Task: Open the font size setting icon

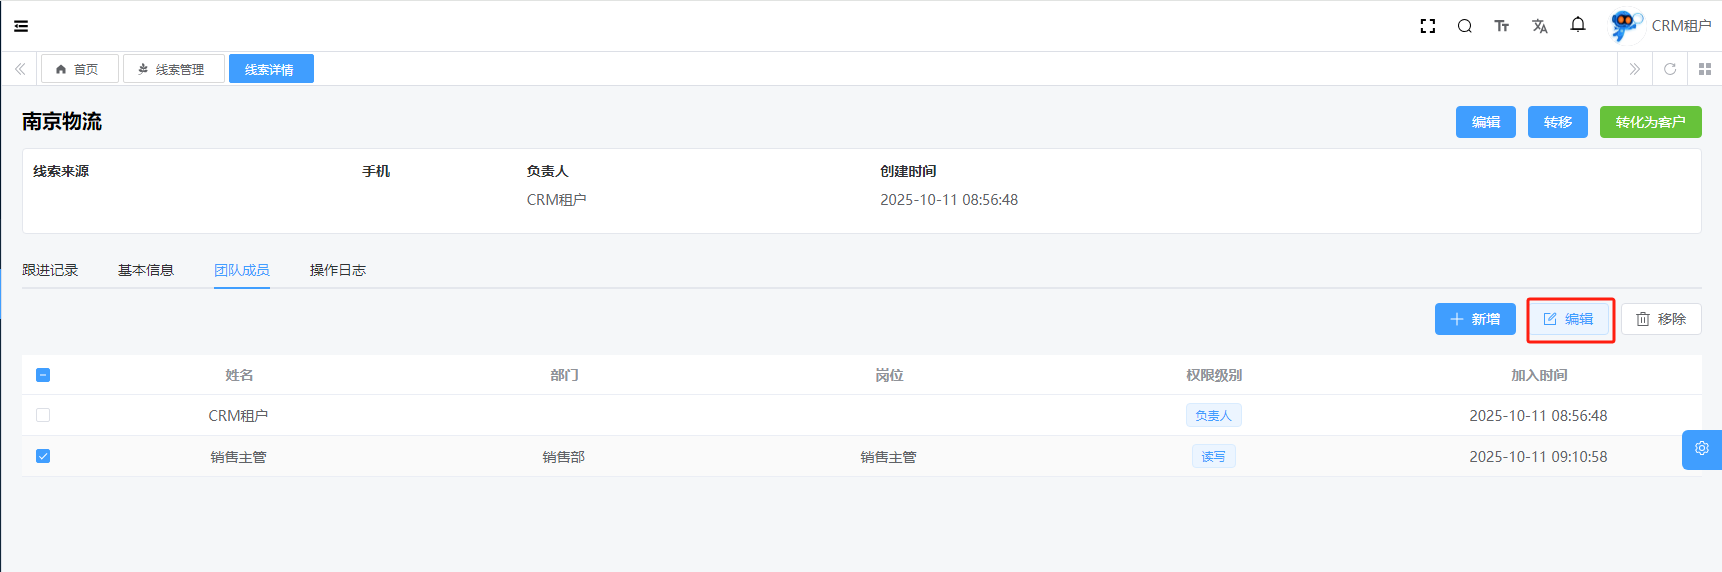Action: point(1502,26)
